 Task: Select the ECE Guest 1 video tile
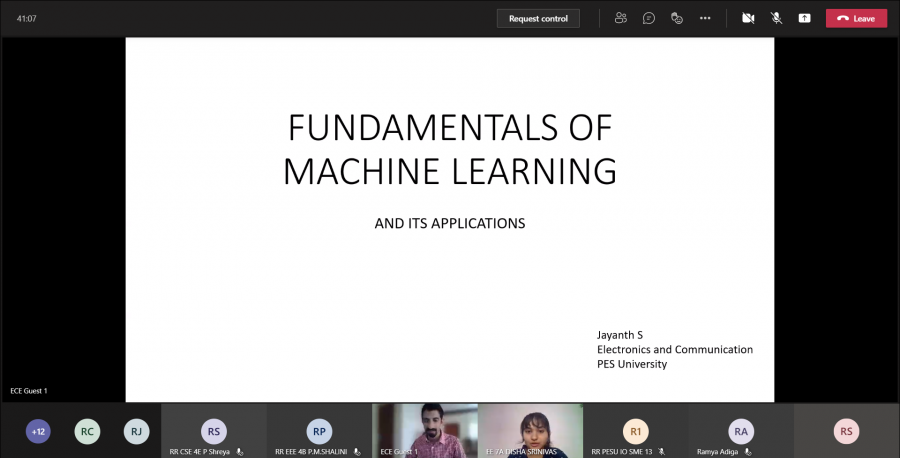click(x=424, y=429)
